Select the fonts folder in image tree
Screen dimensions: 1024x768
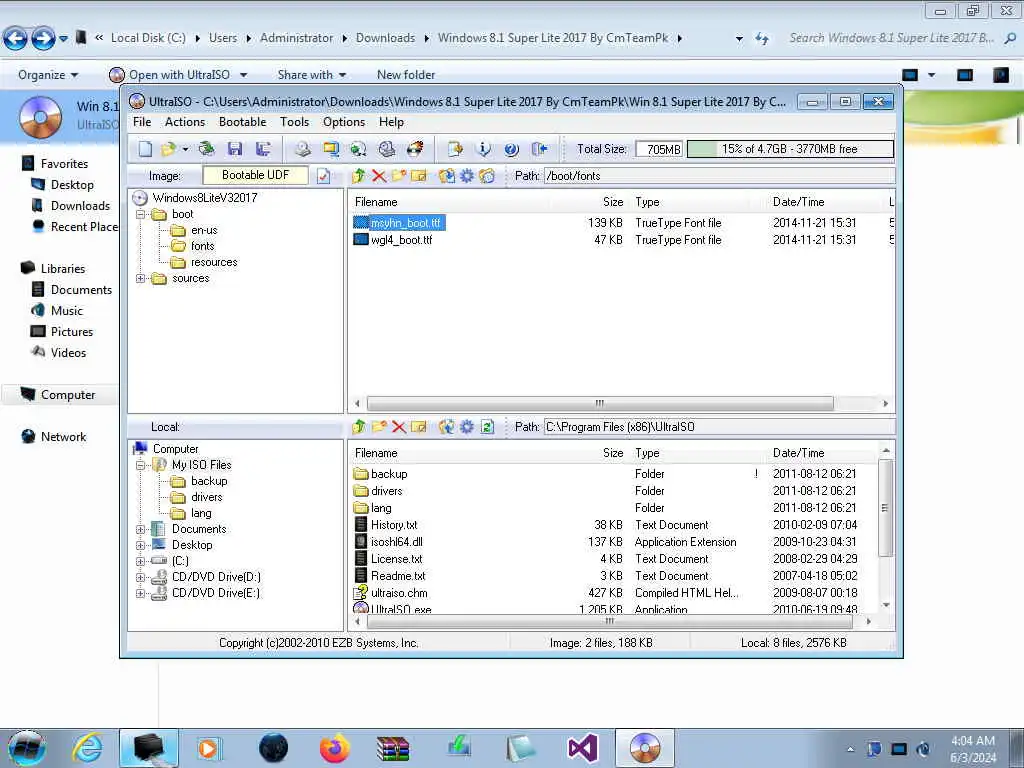pos(202,246)
